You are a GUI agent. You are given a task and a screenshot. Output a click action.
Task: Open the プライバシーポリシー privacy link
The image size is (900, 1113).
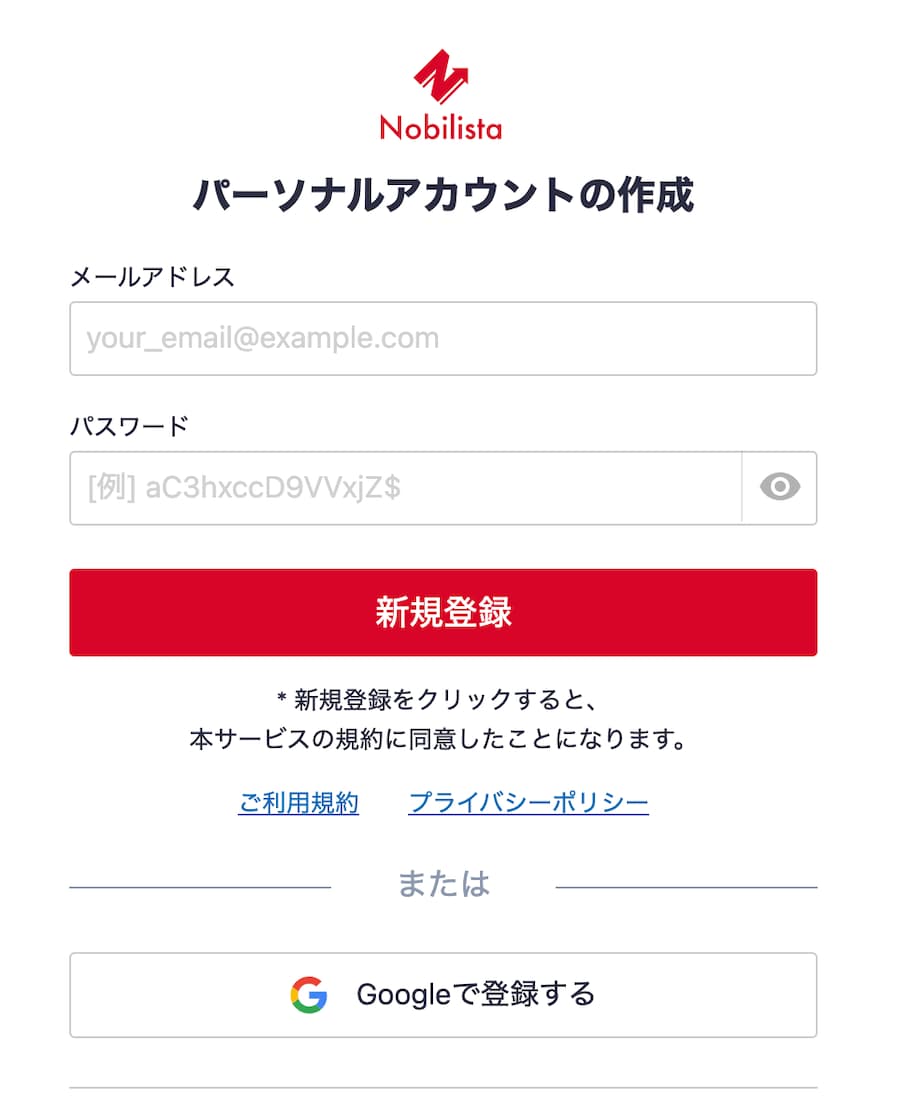(x=528, y=802)
